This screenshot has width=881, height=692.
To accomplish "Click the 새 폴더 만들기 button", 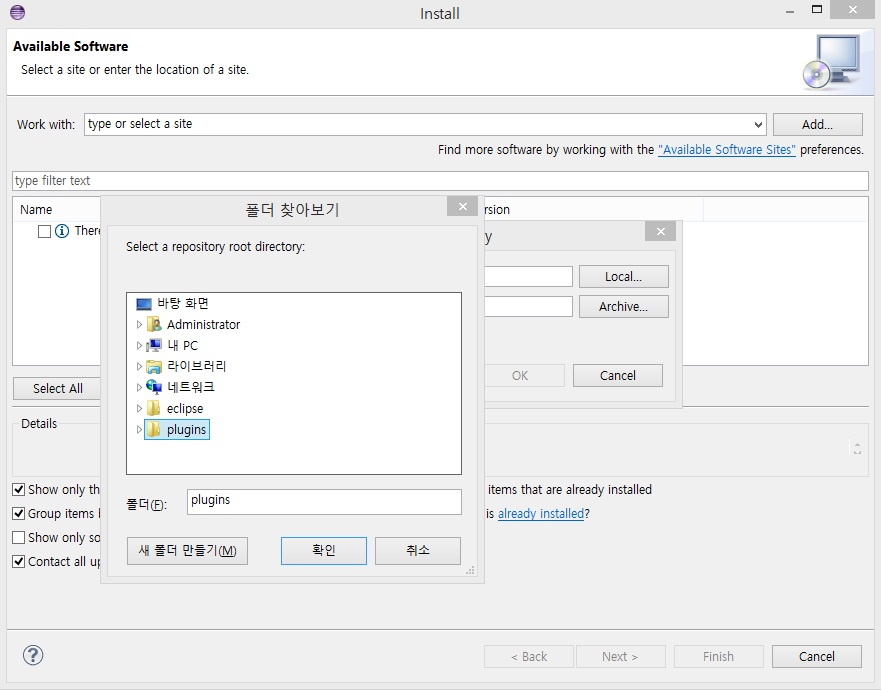I will (187, 551).
